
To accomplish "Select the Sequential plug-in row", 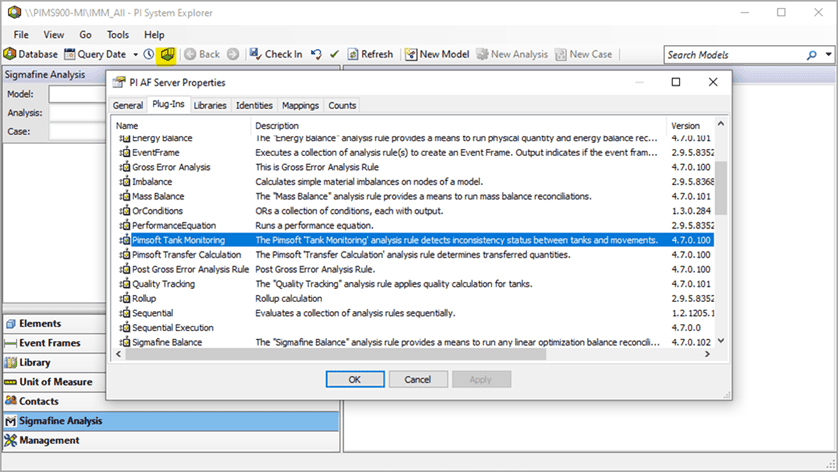I will tap(414, 313).
